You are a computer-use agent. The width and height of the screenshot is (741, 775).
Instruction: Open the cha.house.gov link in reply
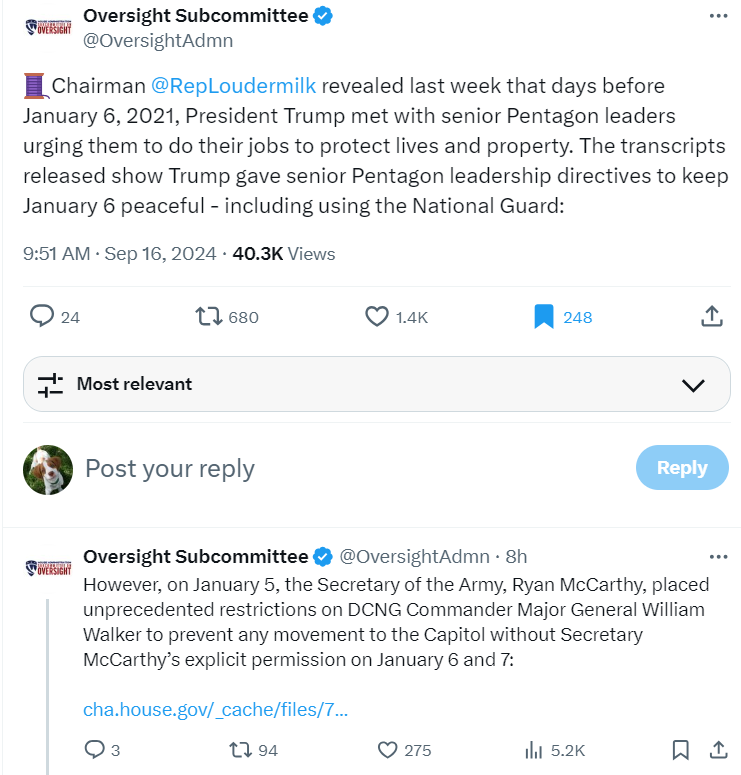click(215, 710)
